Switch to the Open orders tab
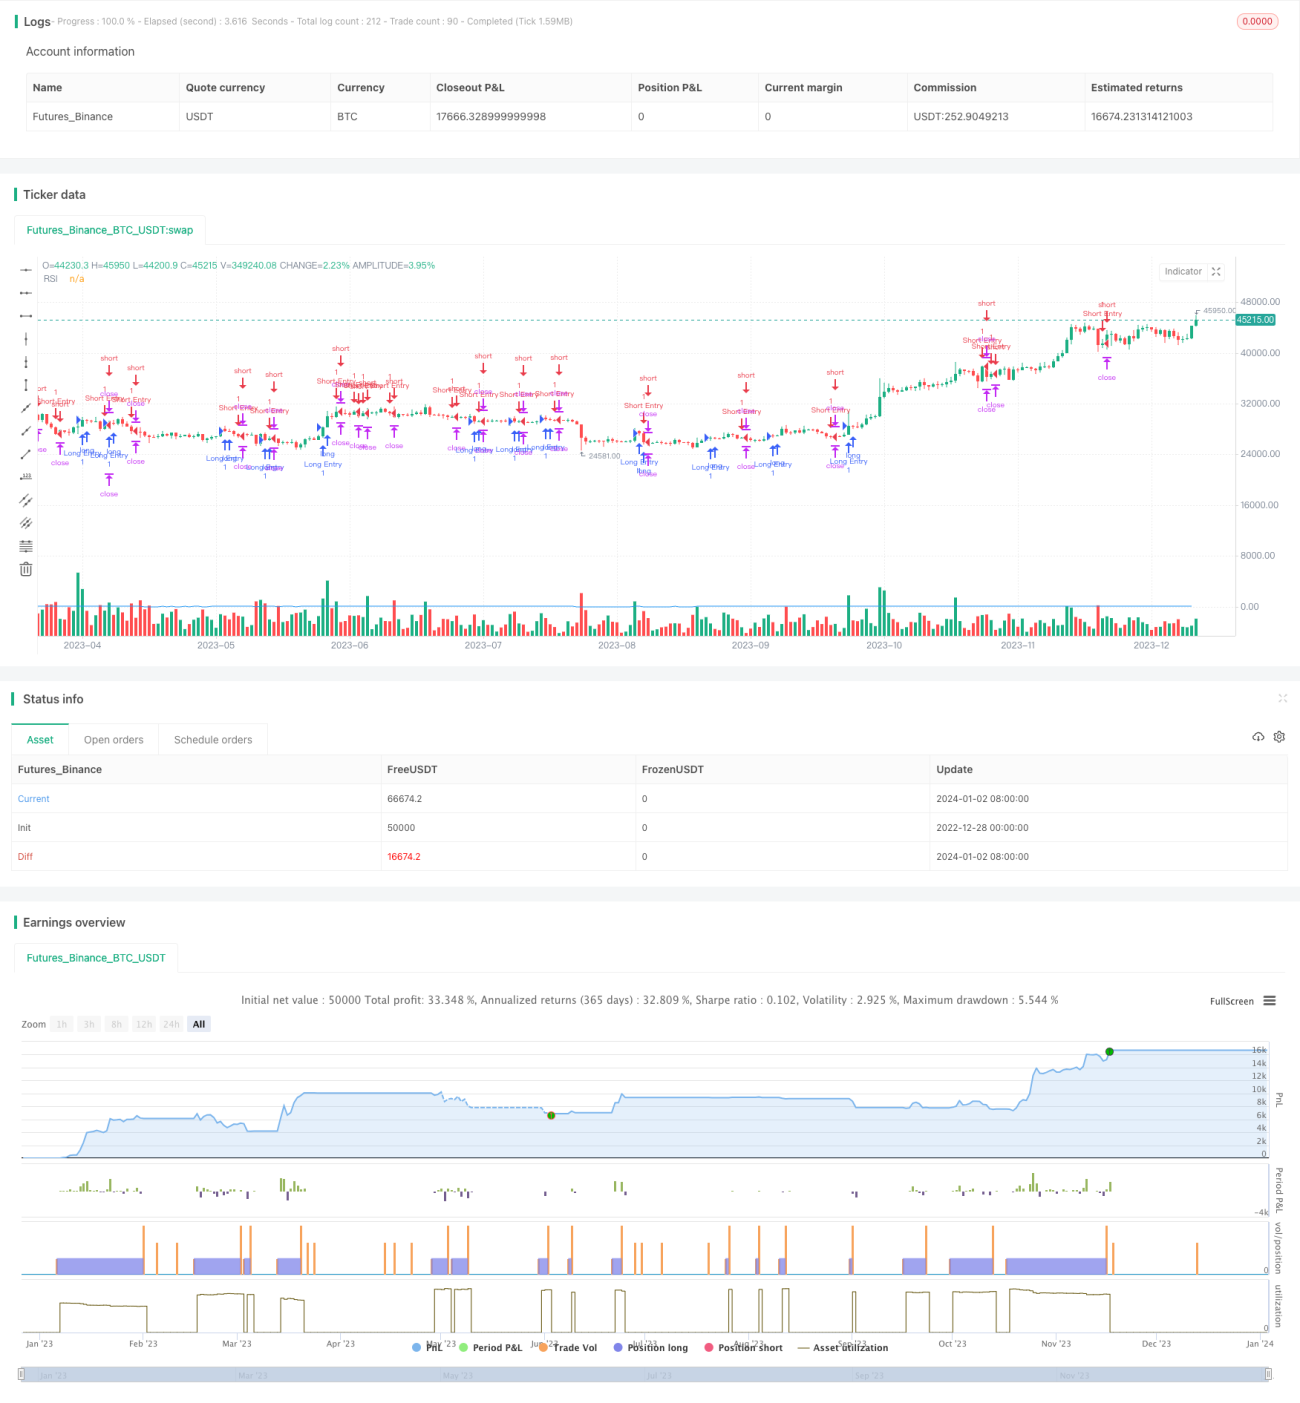Image resolution: width=1300 pixels, height=1403 pixels. pyautogui.click(x=113, y=740)
